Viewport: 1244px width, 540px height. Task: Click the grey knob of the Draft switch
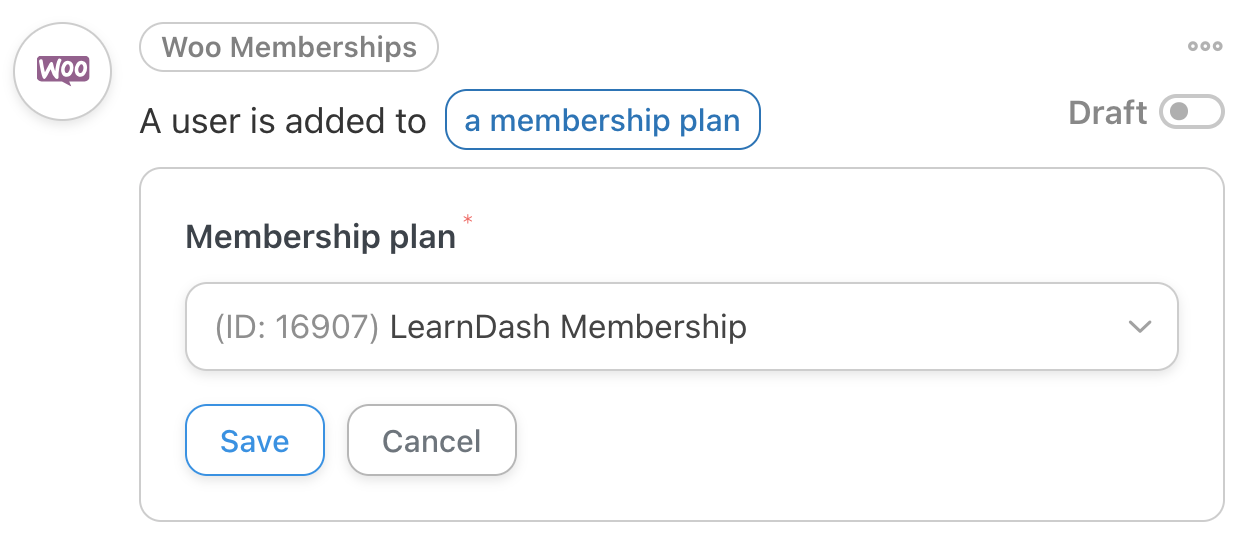click(1178, 112)
